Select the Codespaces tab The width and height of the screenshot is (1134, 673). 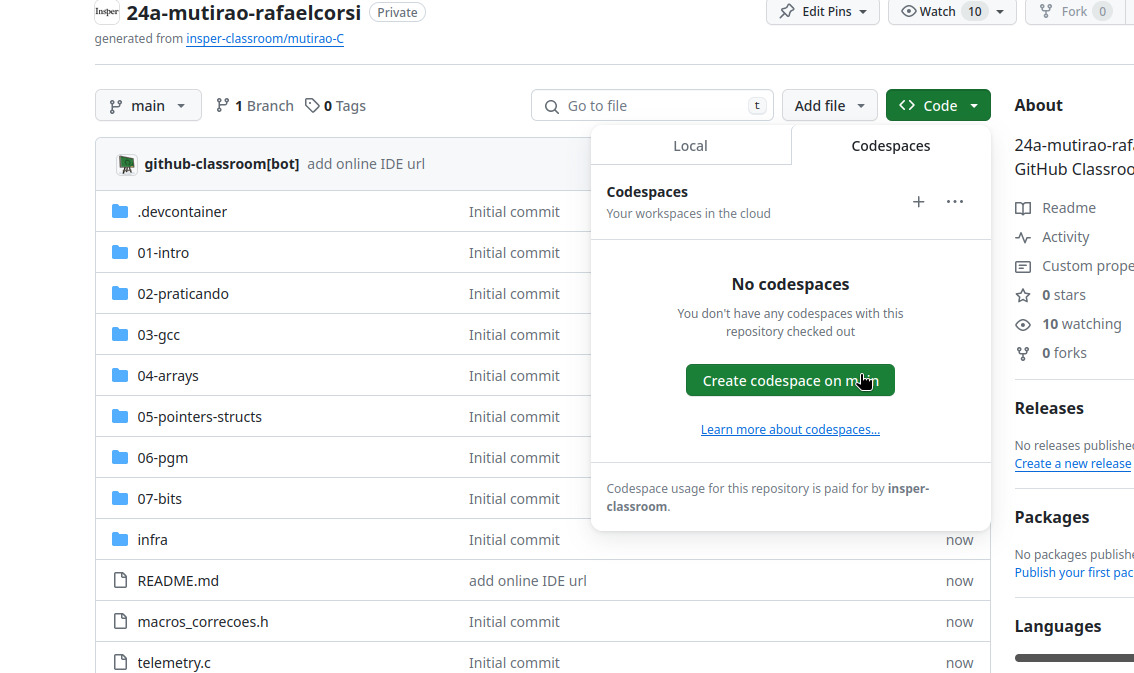[x=891, y=145]
